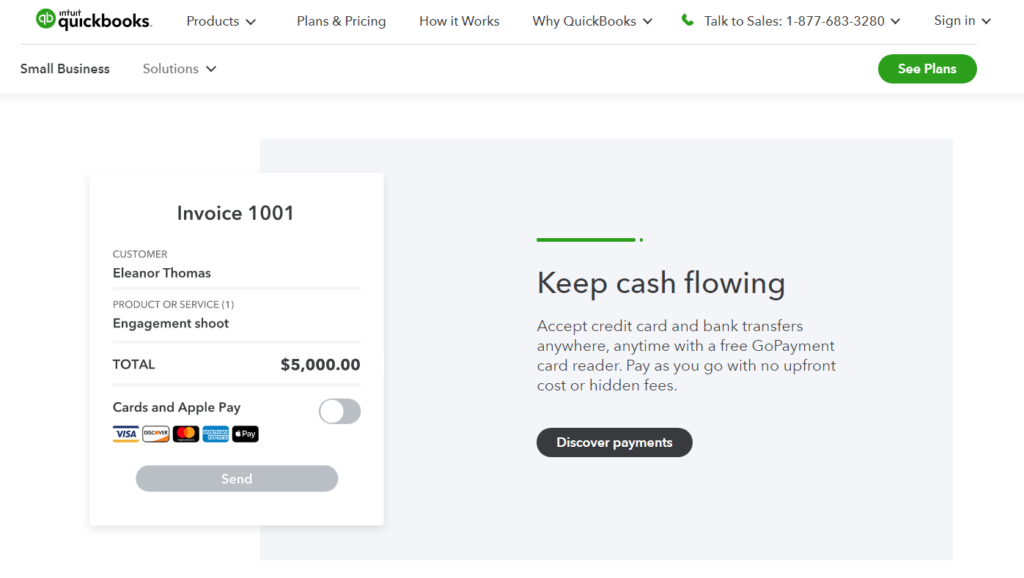
Task: Click the American Express card icon
Action: pos(216,434)
